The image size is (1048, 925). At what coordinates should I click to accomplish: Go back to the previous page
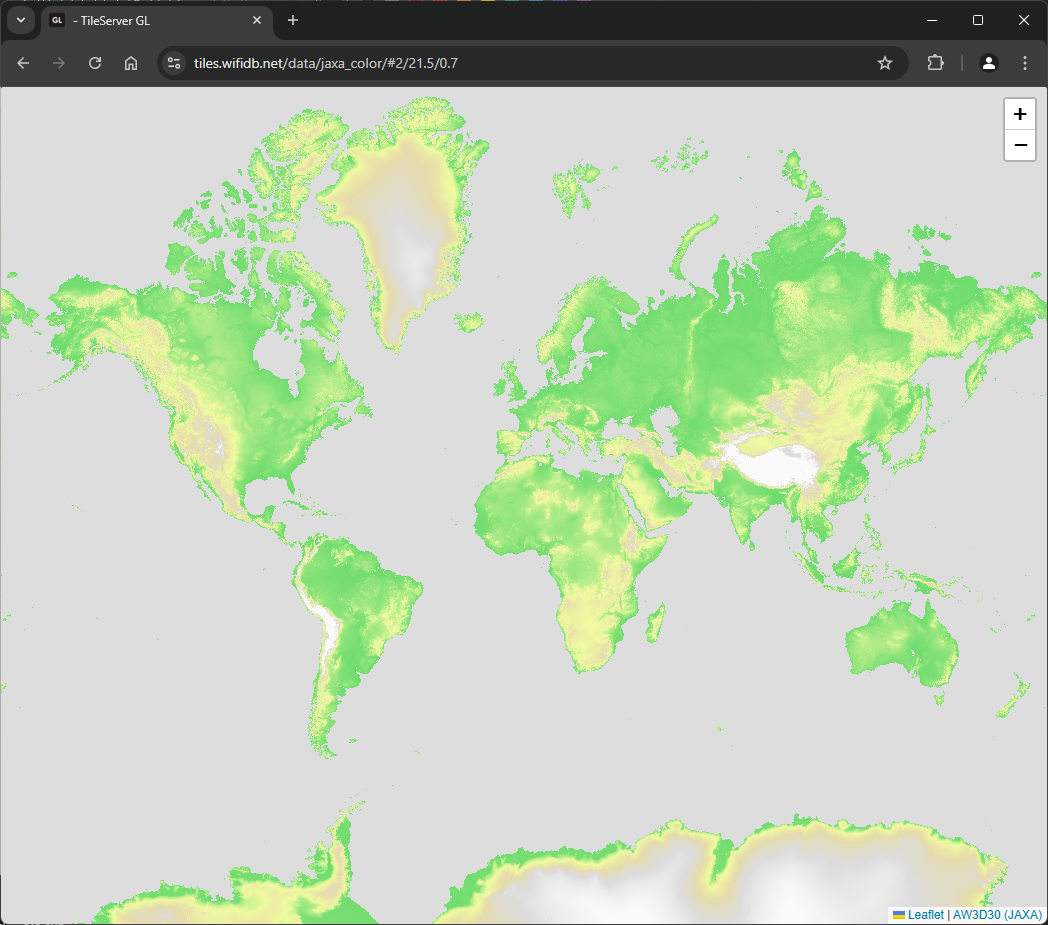tap(23, 63)
